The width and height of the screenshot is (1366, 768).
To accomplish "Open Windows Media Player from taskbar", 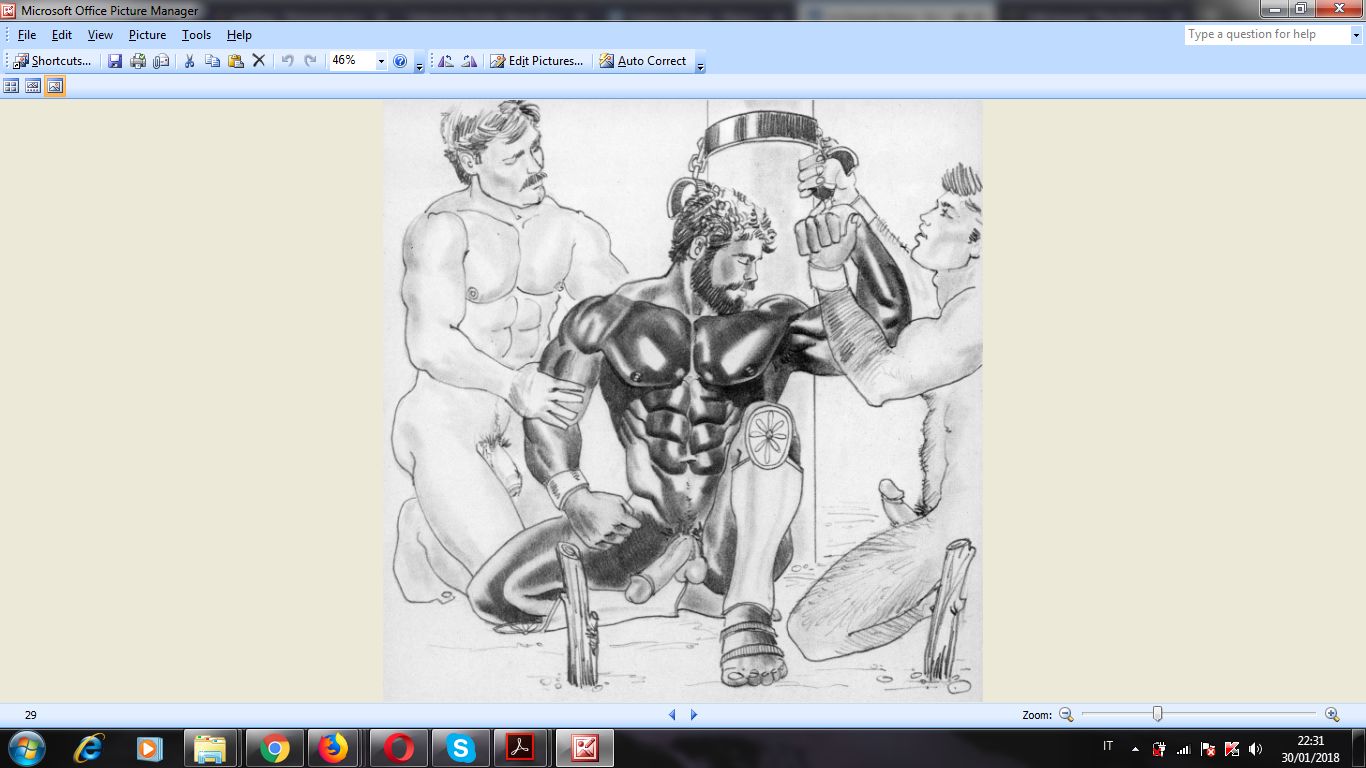I will 150,748.
